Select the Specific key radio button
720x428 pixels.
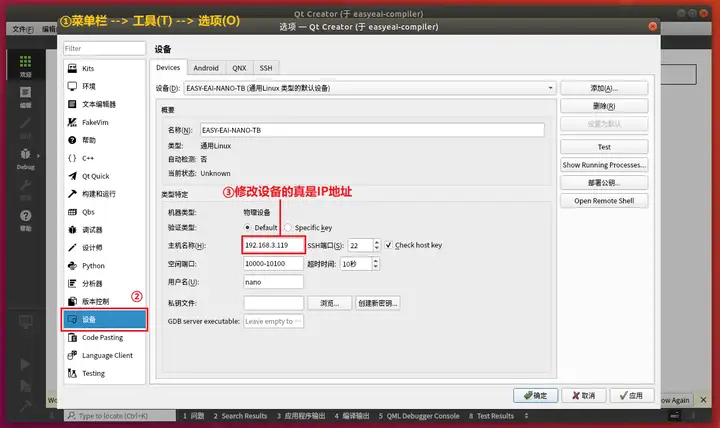pos(288,227)
